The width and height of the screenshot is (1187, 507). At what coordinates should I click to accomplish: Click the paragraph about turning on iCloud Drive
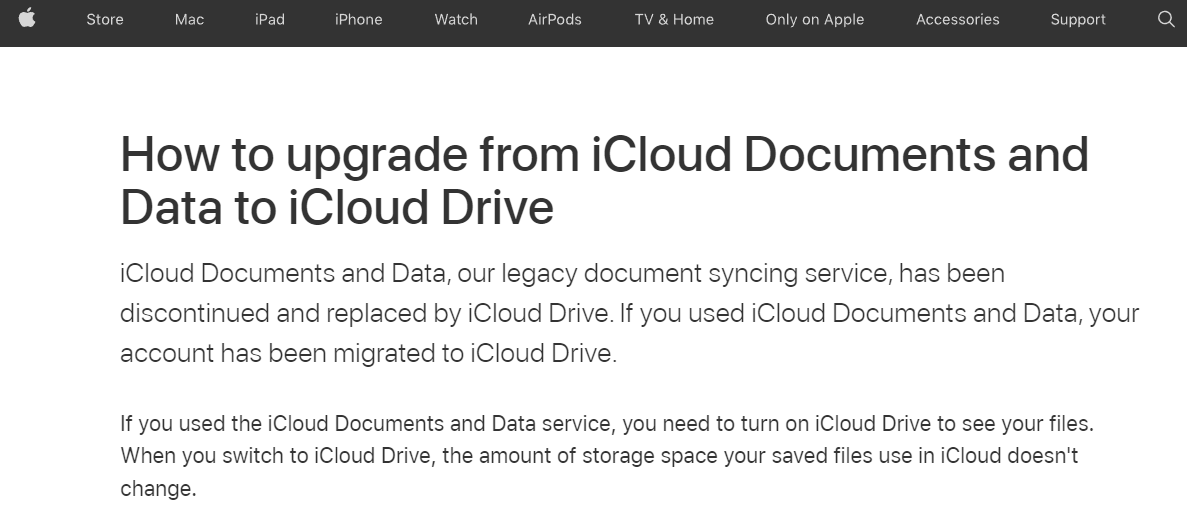(x=607, y=456)
